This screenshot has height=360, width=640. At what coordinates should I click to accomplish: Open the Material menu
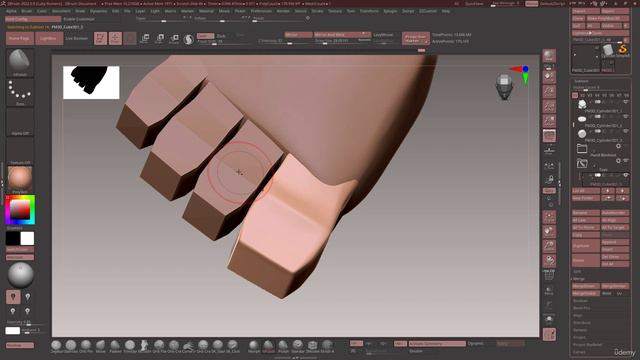[206, 11]
